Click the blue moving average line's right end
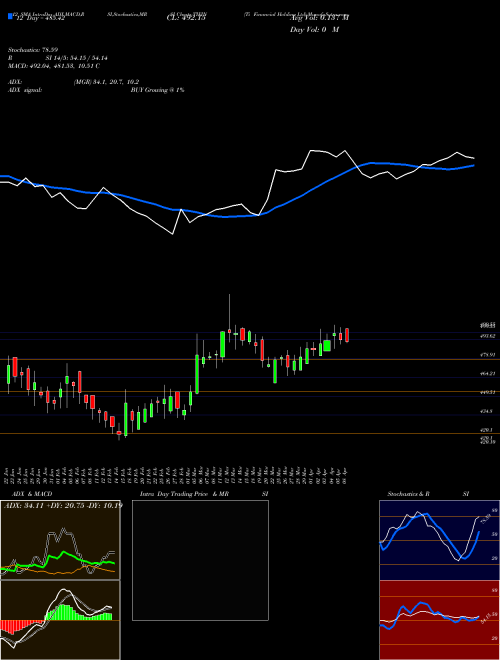Viewport: 500px width, 660px height. pos(473,165)
